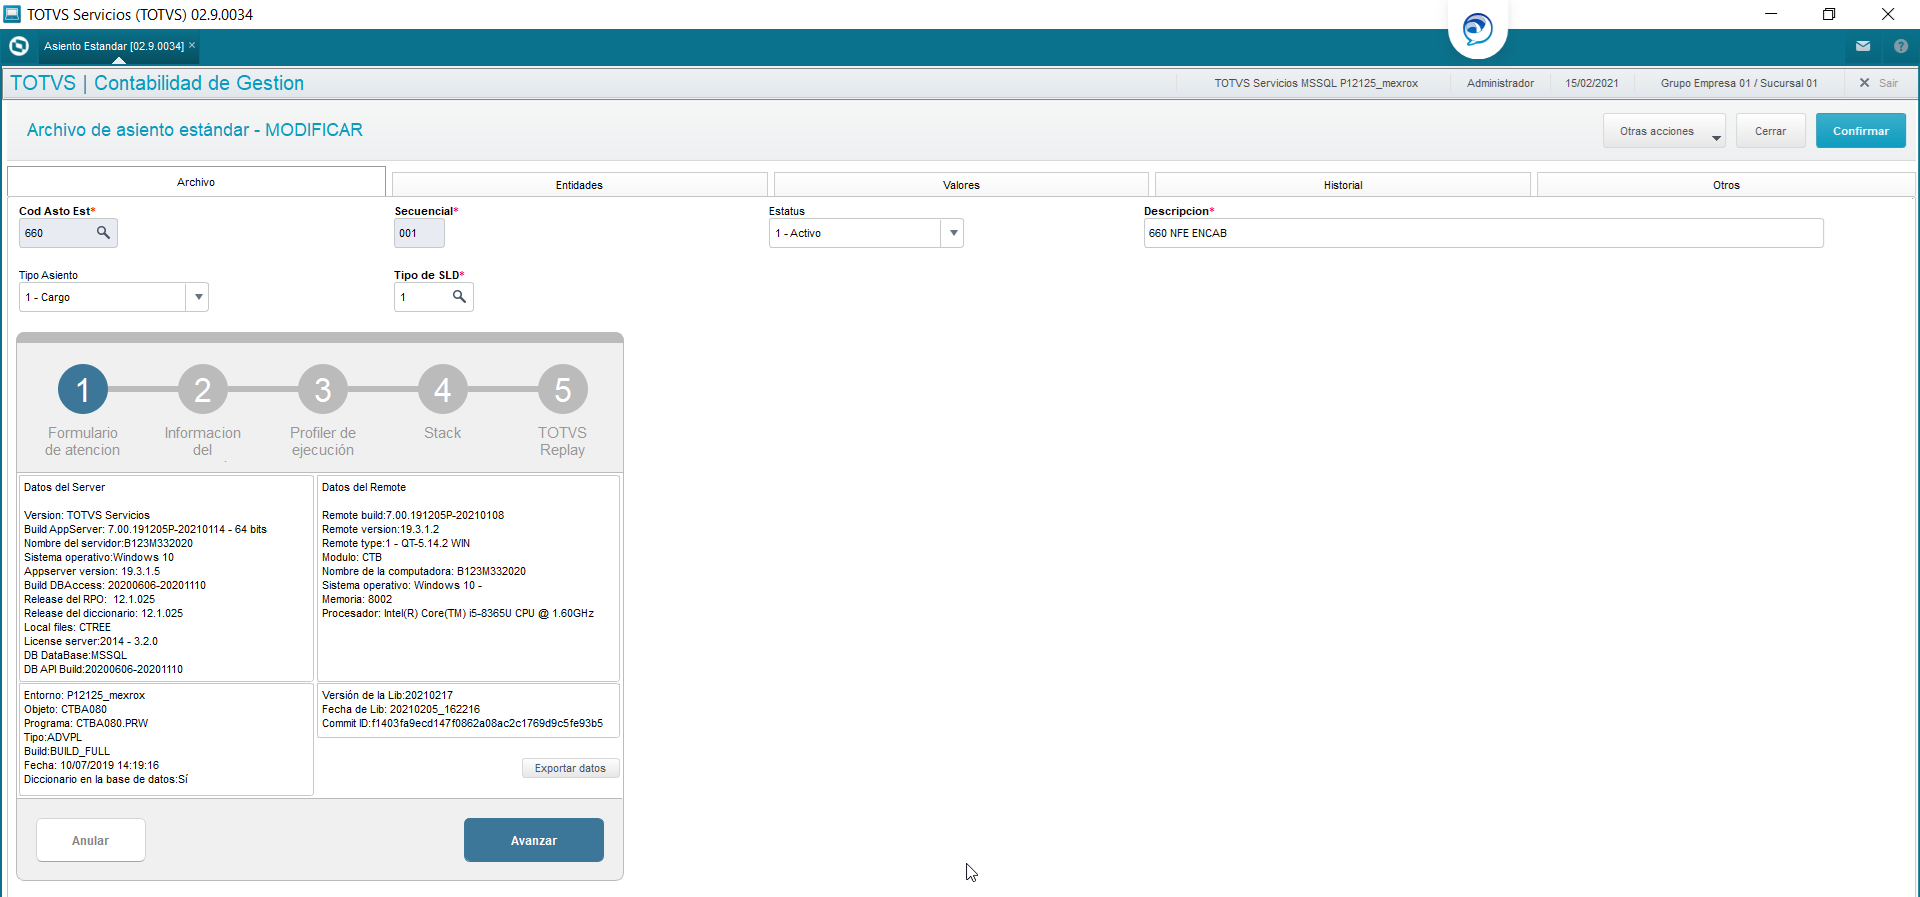Click the Sair link

[x=1888, y=83]
